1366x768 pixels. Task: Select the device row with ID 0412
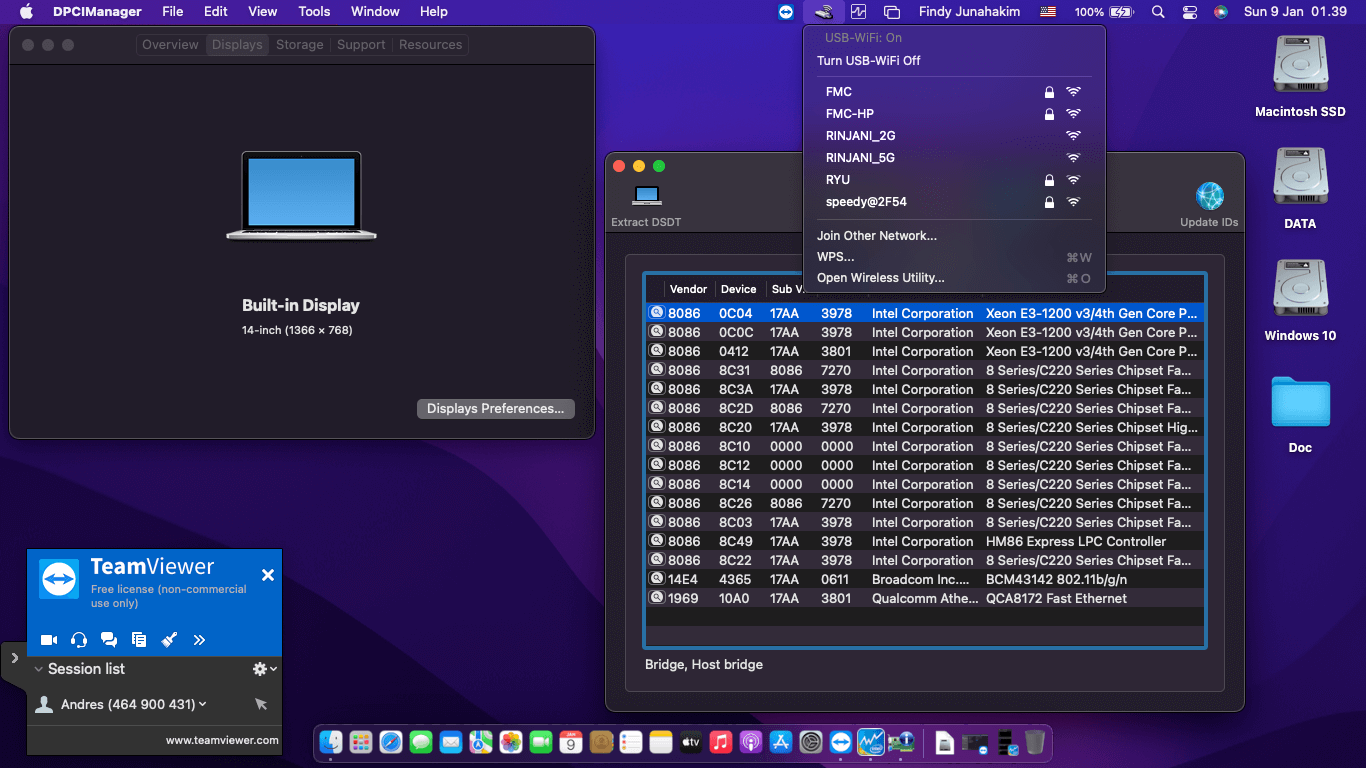(926, 352)
